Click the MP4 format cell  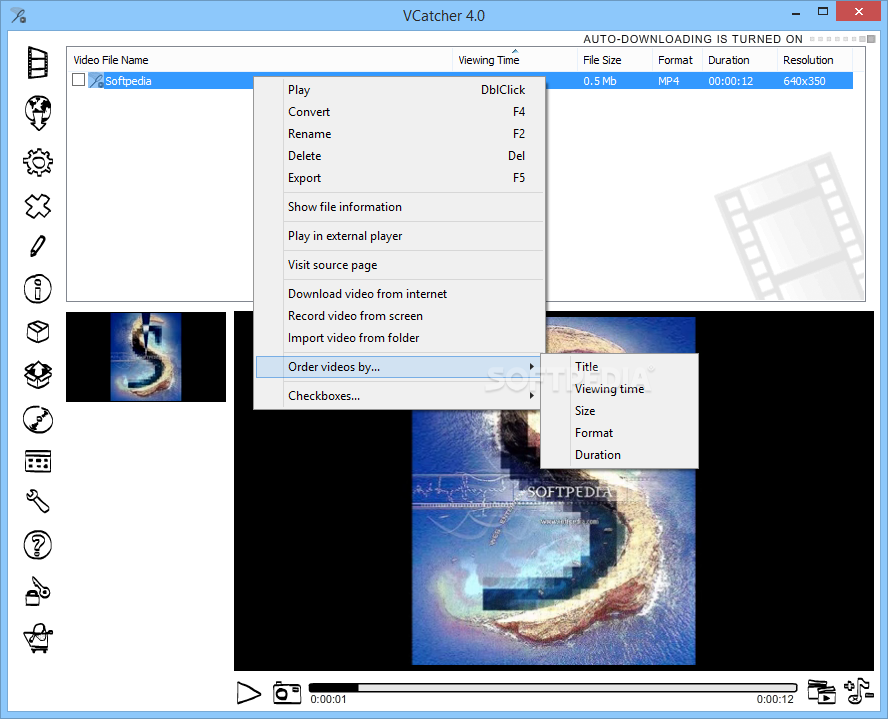tap(668, 81)
